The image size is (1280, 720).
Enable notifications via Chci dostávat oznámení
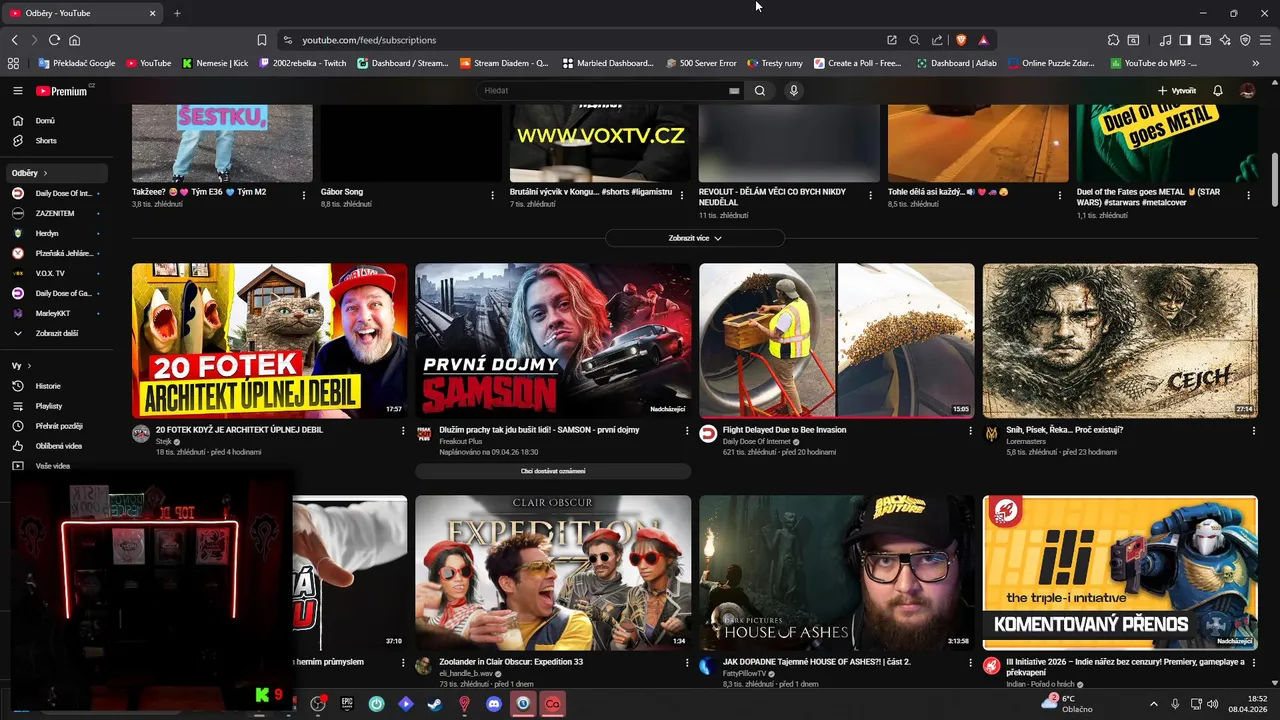pos(553,471)
